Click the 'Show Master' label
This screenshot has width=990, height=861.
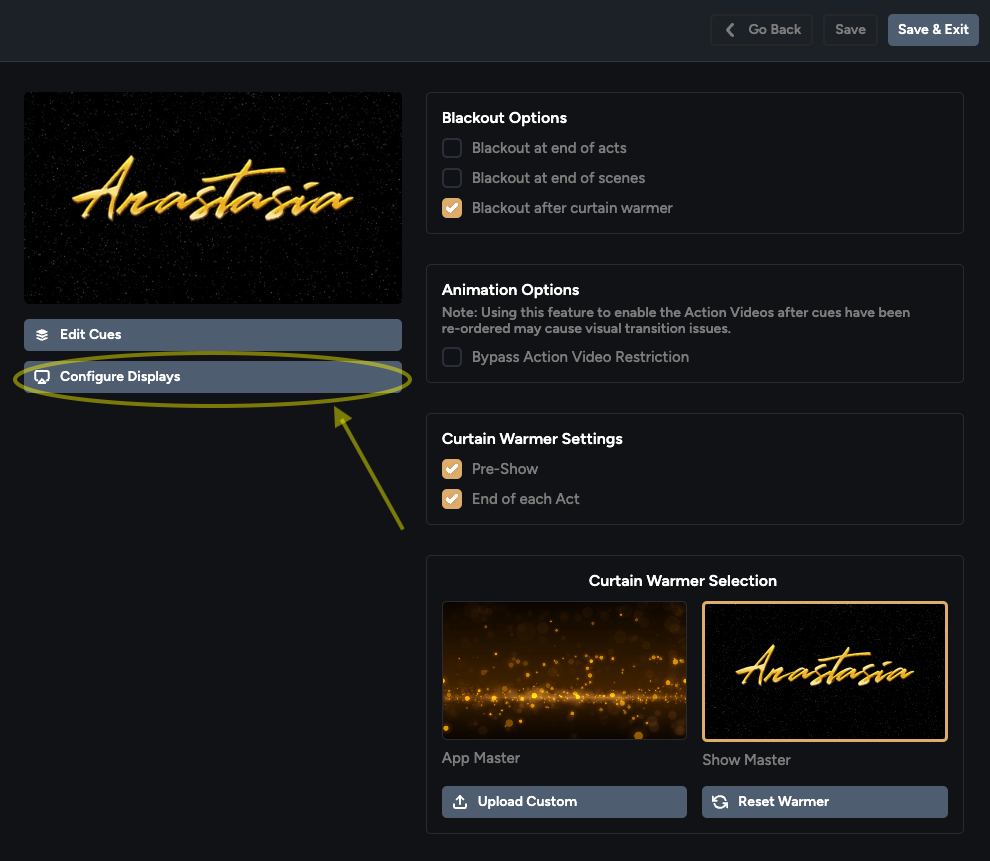tap(746, 760)
